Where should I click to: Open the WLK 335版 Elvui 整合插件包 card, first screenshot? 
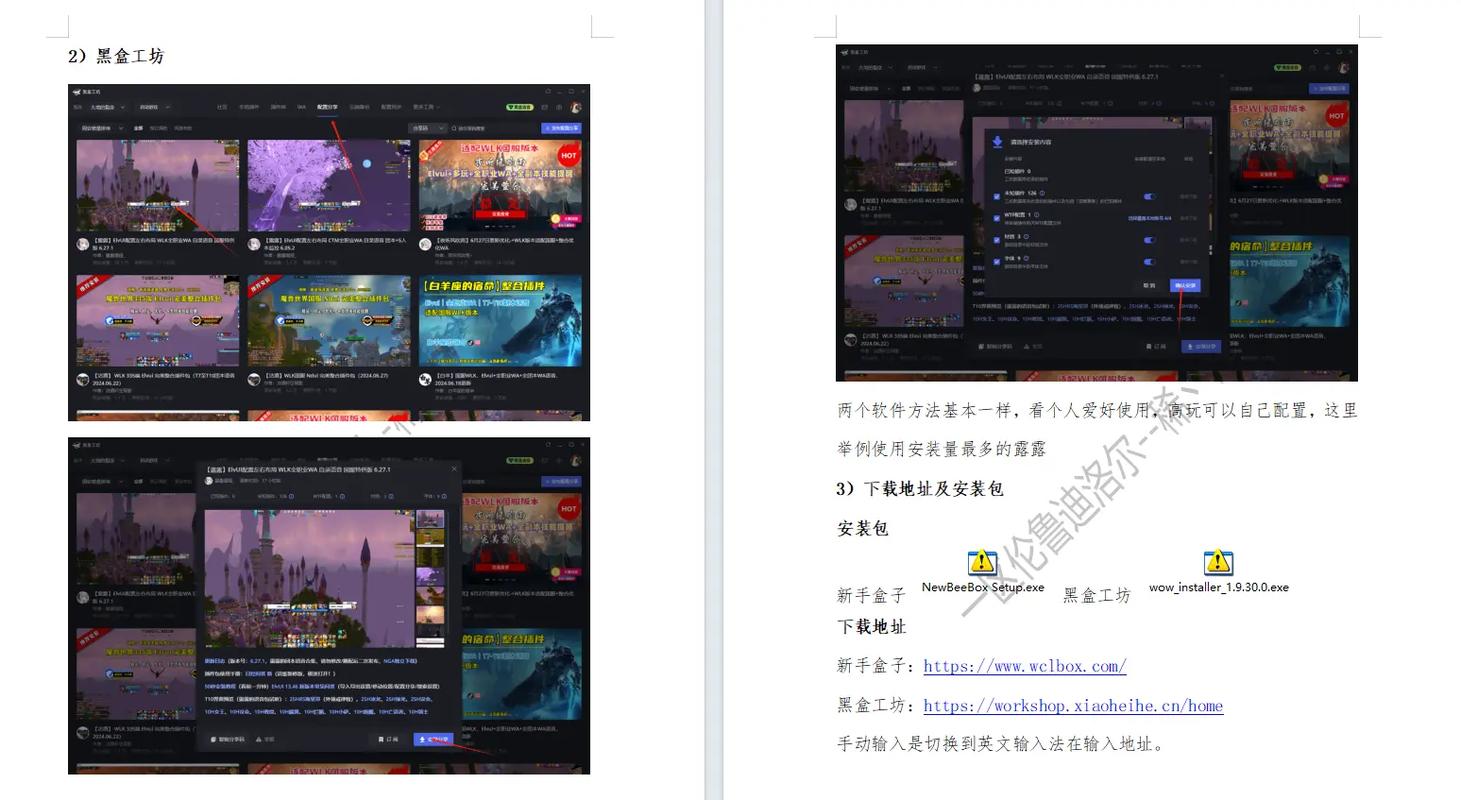point(158,321)
